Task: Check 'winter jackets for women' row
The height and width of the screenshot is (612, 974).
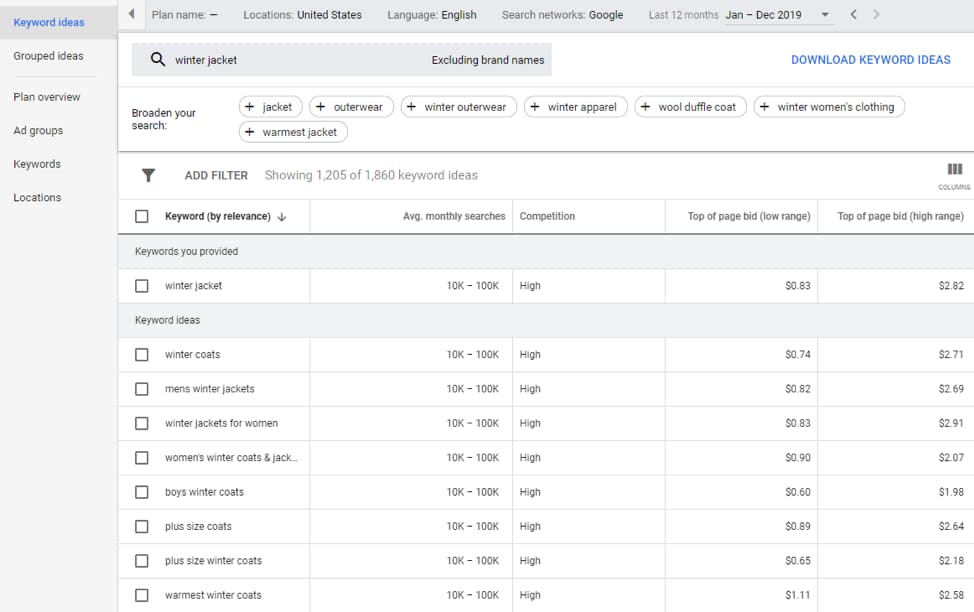Action: (x=142, y=423)
